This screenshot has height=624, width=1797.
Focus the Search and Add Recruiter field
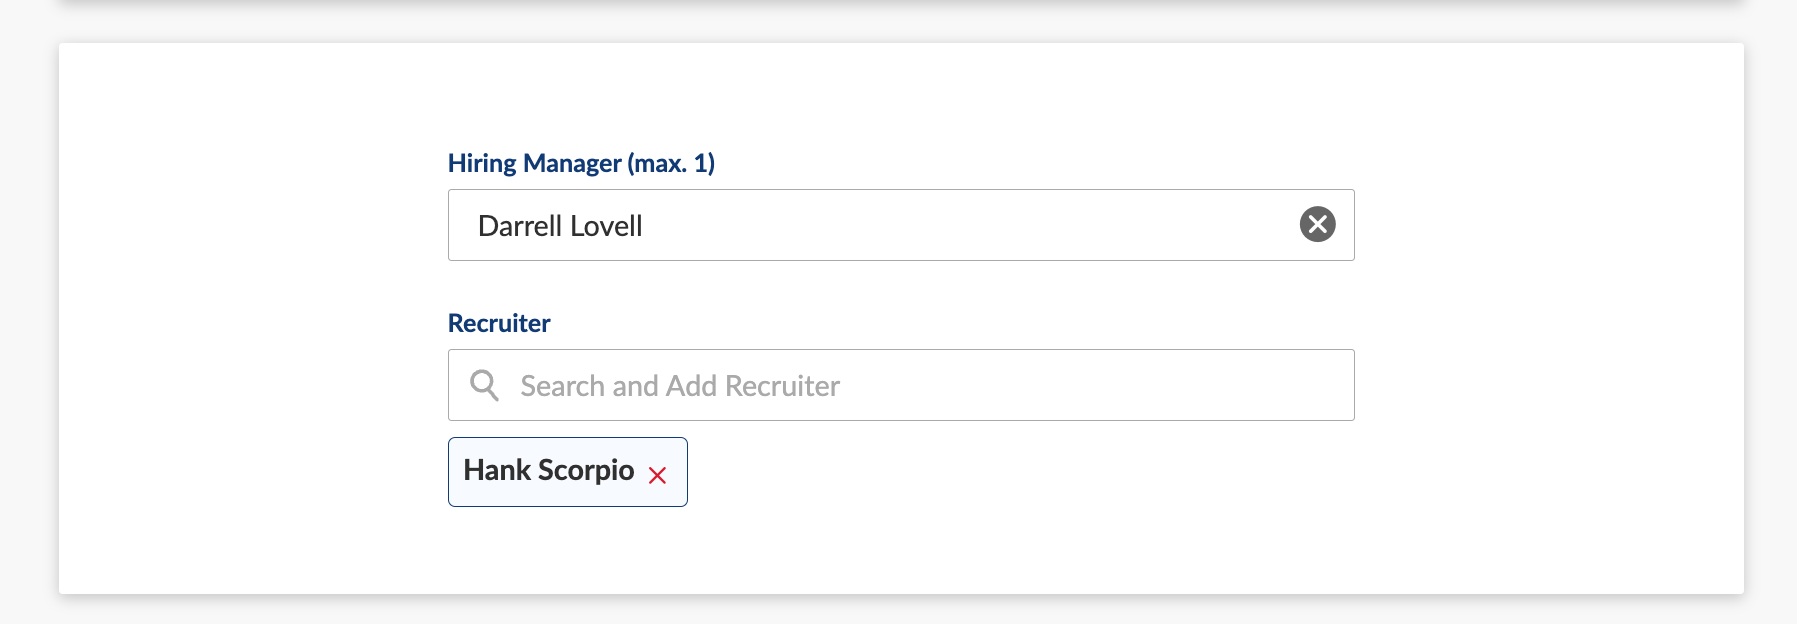point(901,385)
